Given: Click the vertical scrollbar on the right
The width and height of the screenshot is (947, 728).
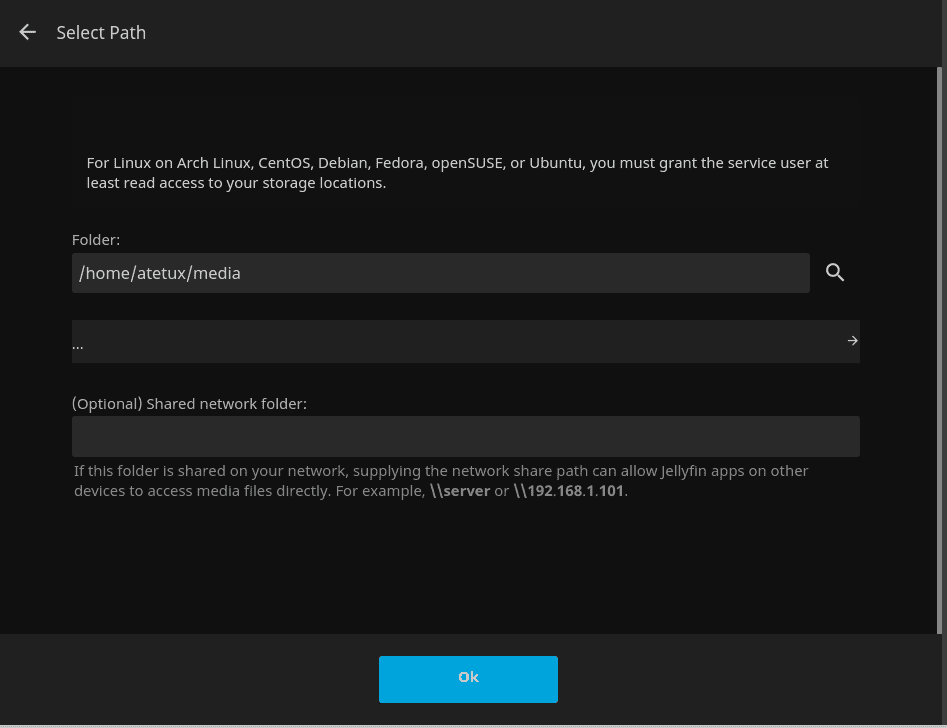Looking at the screenshot, I should coord(939,350).
